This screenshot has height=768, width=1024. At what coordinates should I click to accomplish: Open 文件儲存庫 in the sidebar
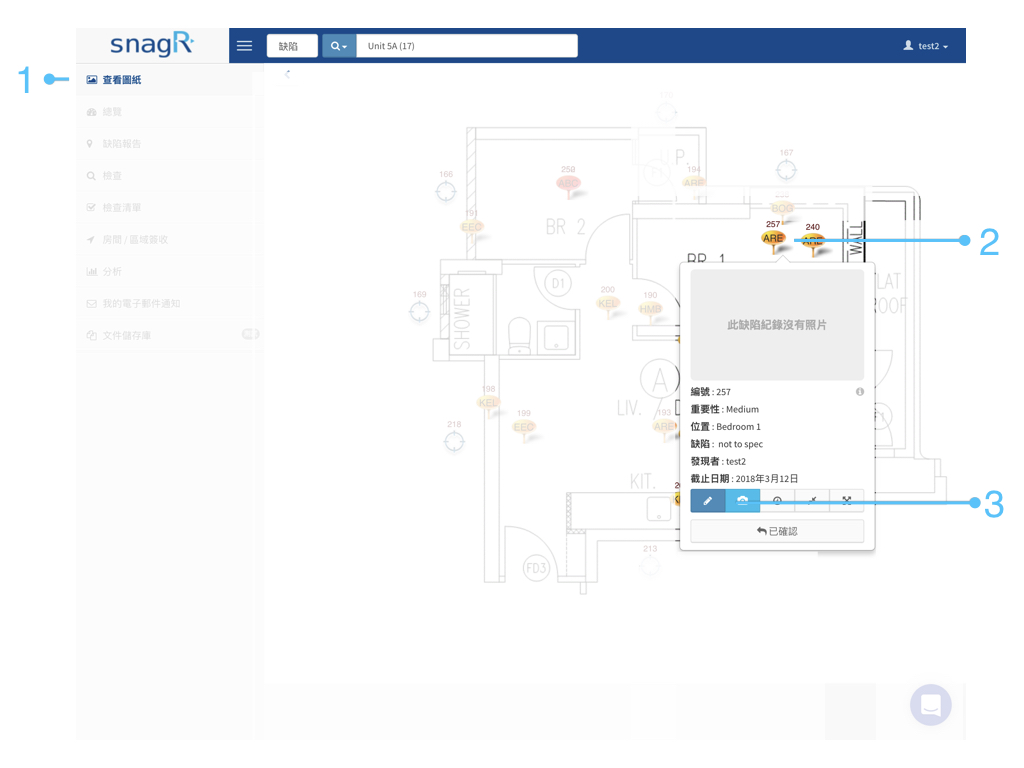[x=165, y=335]
